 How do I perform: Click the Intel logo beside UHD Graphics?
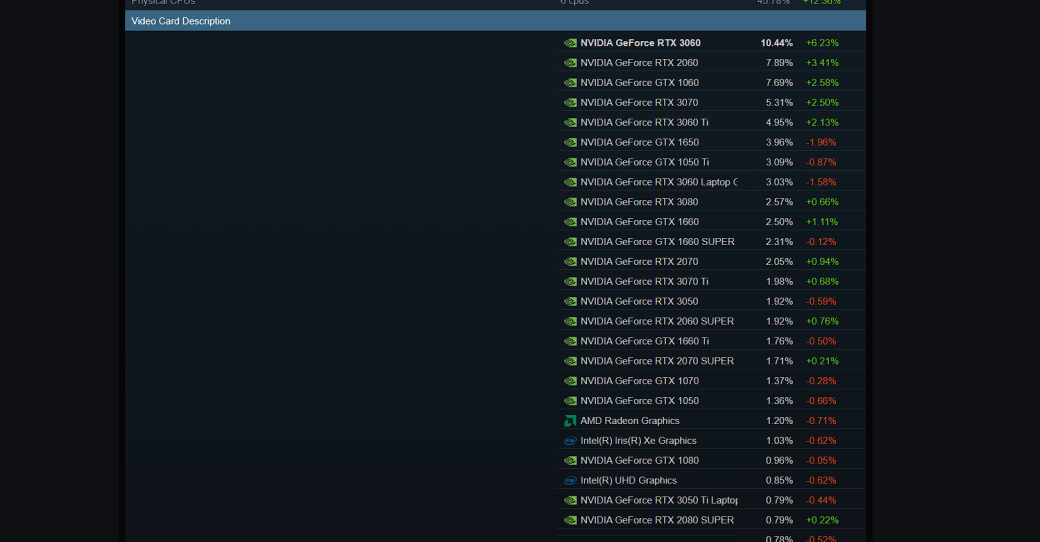pos(570,480)
